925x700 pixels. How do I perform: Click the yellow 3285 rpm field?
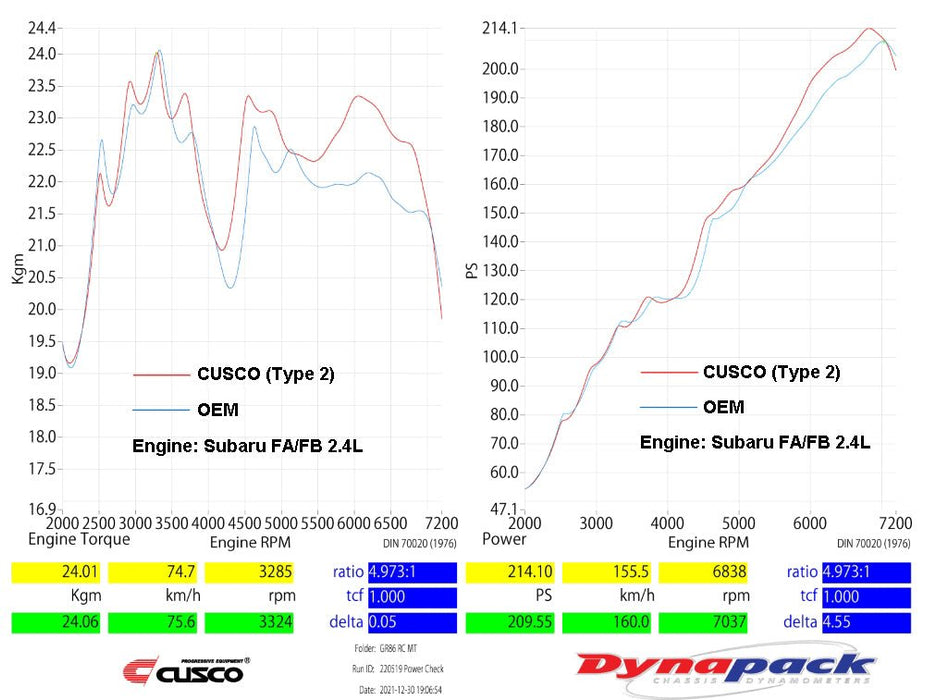[250, 573]
